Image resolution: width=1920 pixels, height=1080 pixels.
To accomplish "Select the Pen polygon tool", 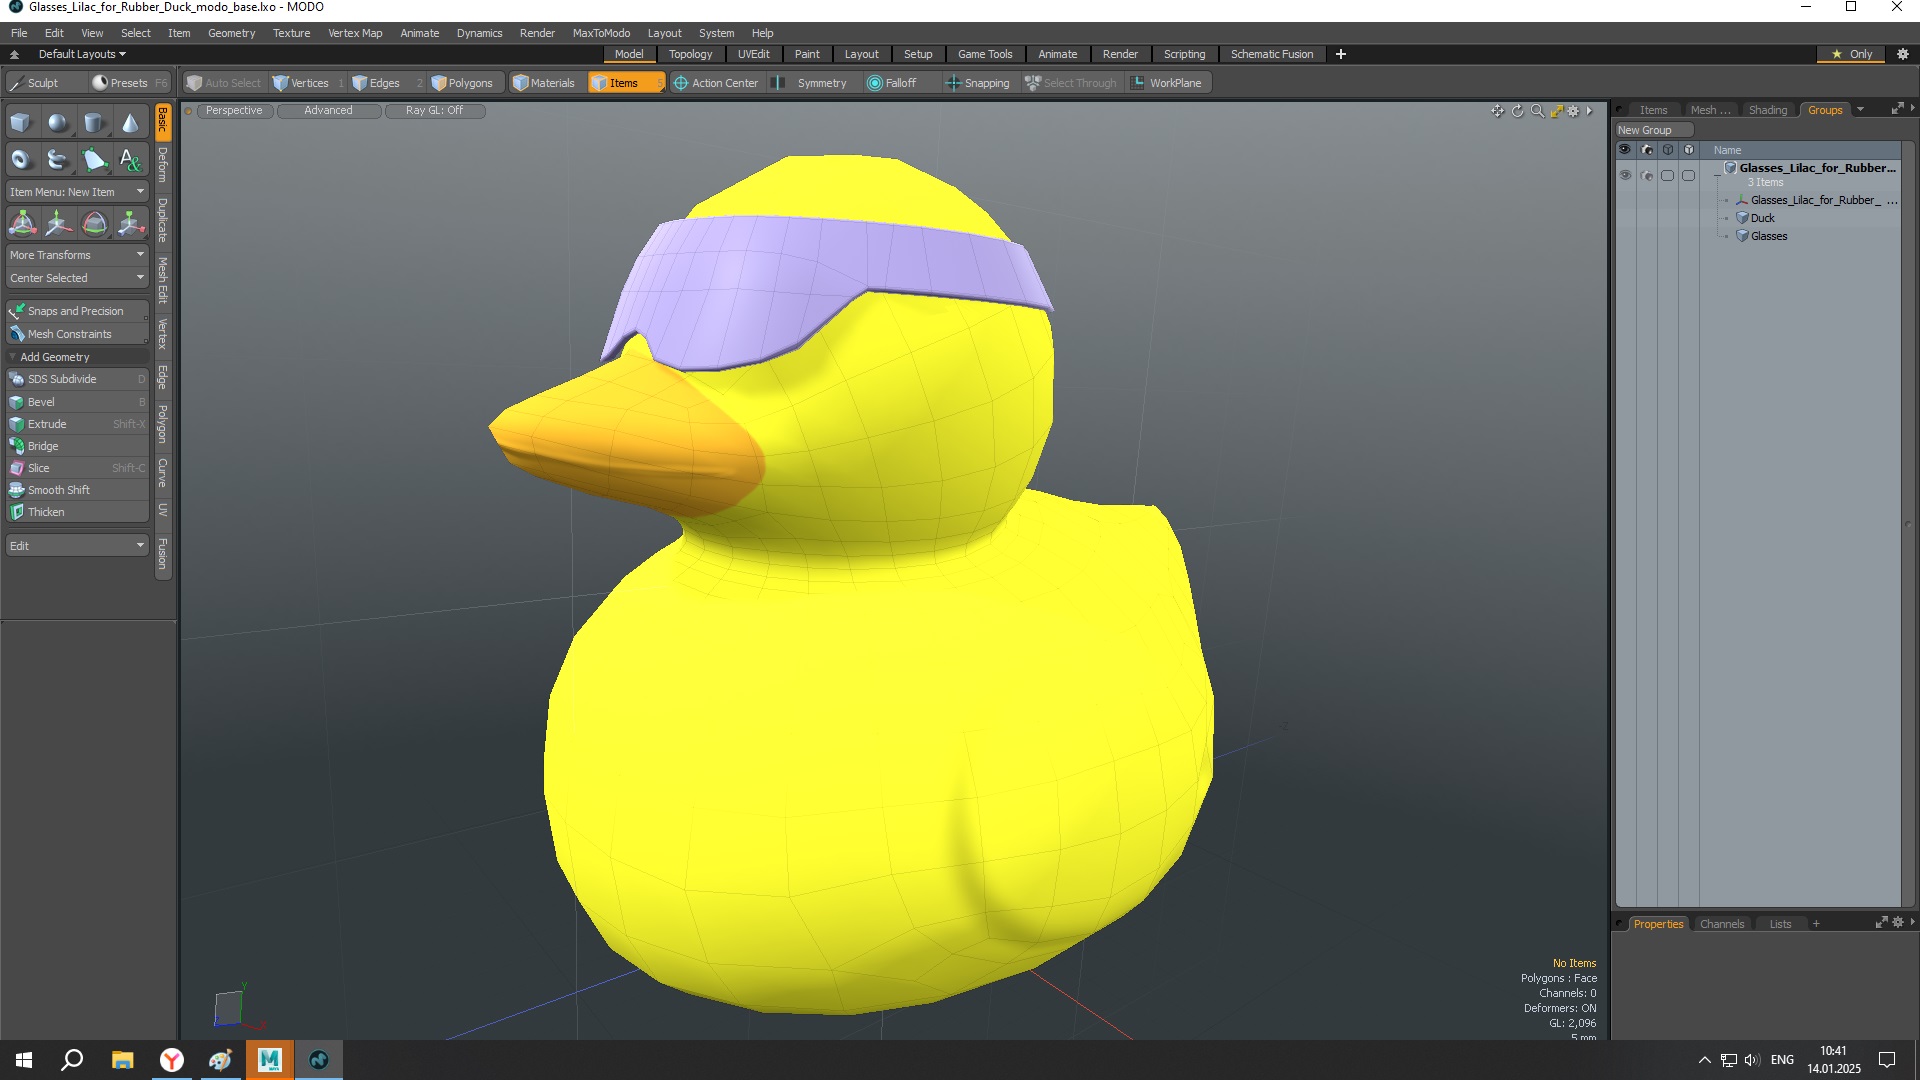I will point(94,159).
